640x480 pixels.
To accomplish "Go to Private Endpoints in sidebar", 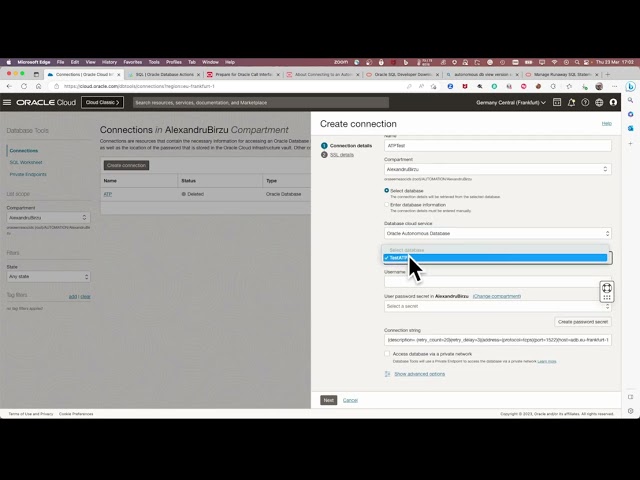I will pos(28,174).
